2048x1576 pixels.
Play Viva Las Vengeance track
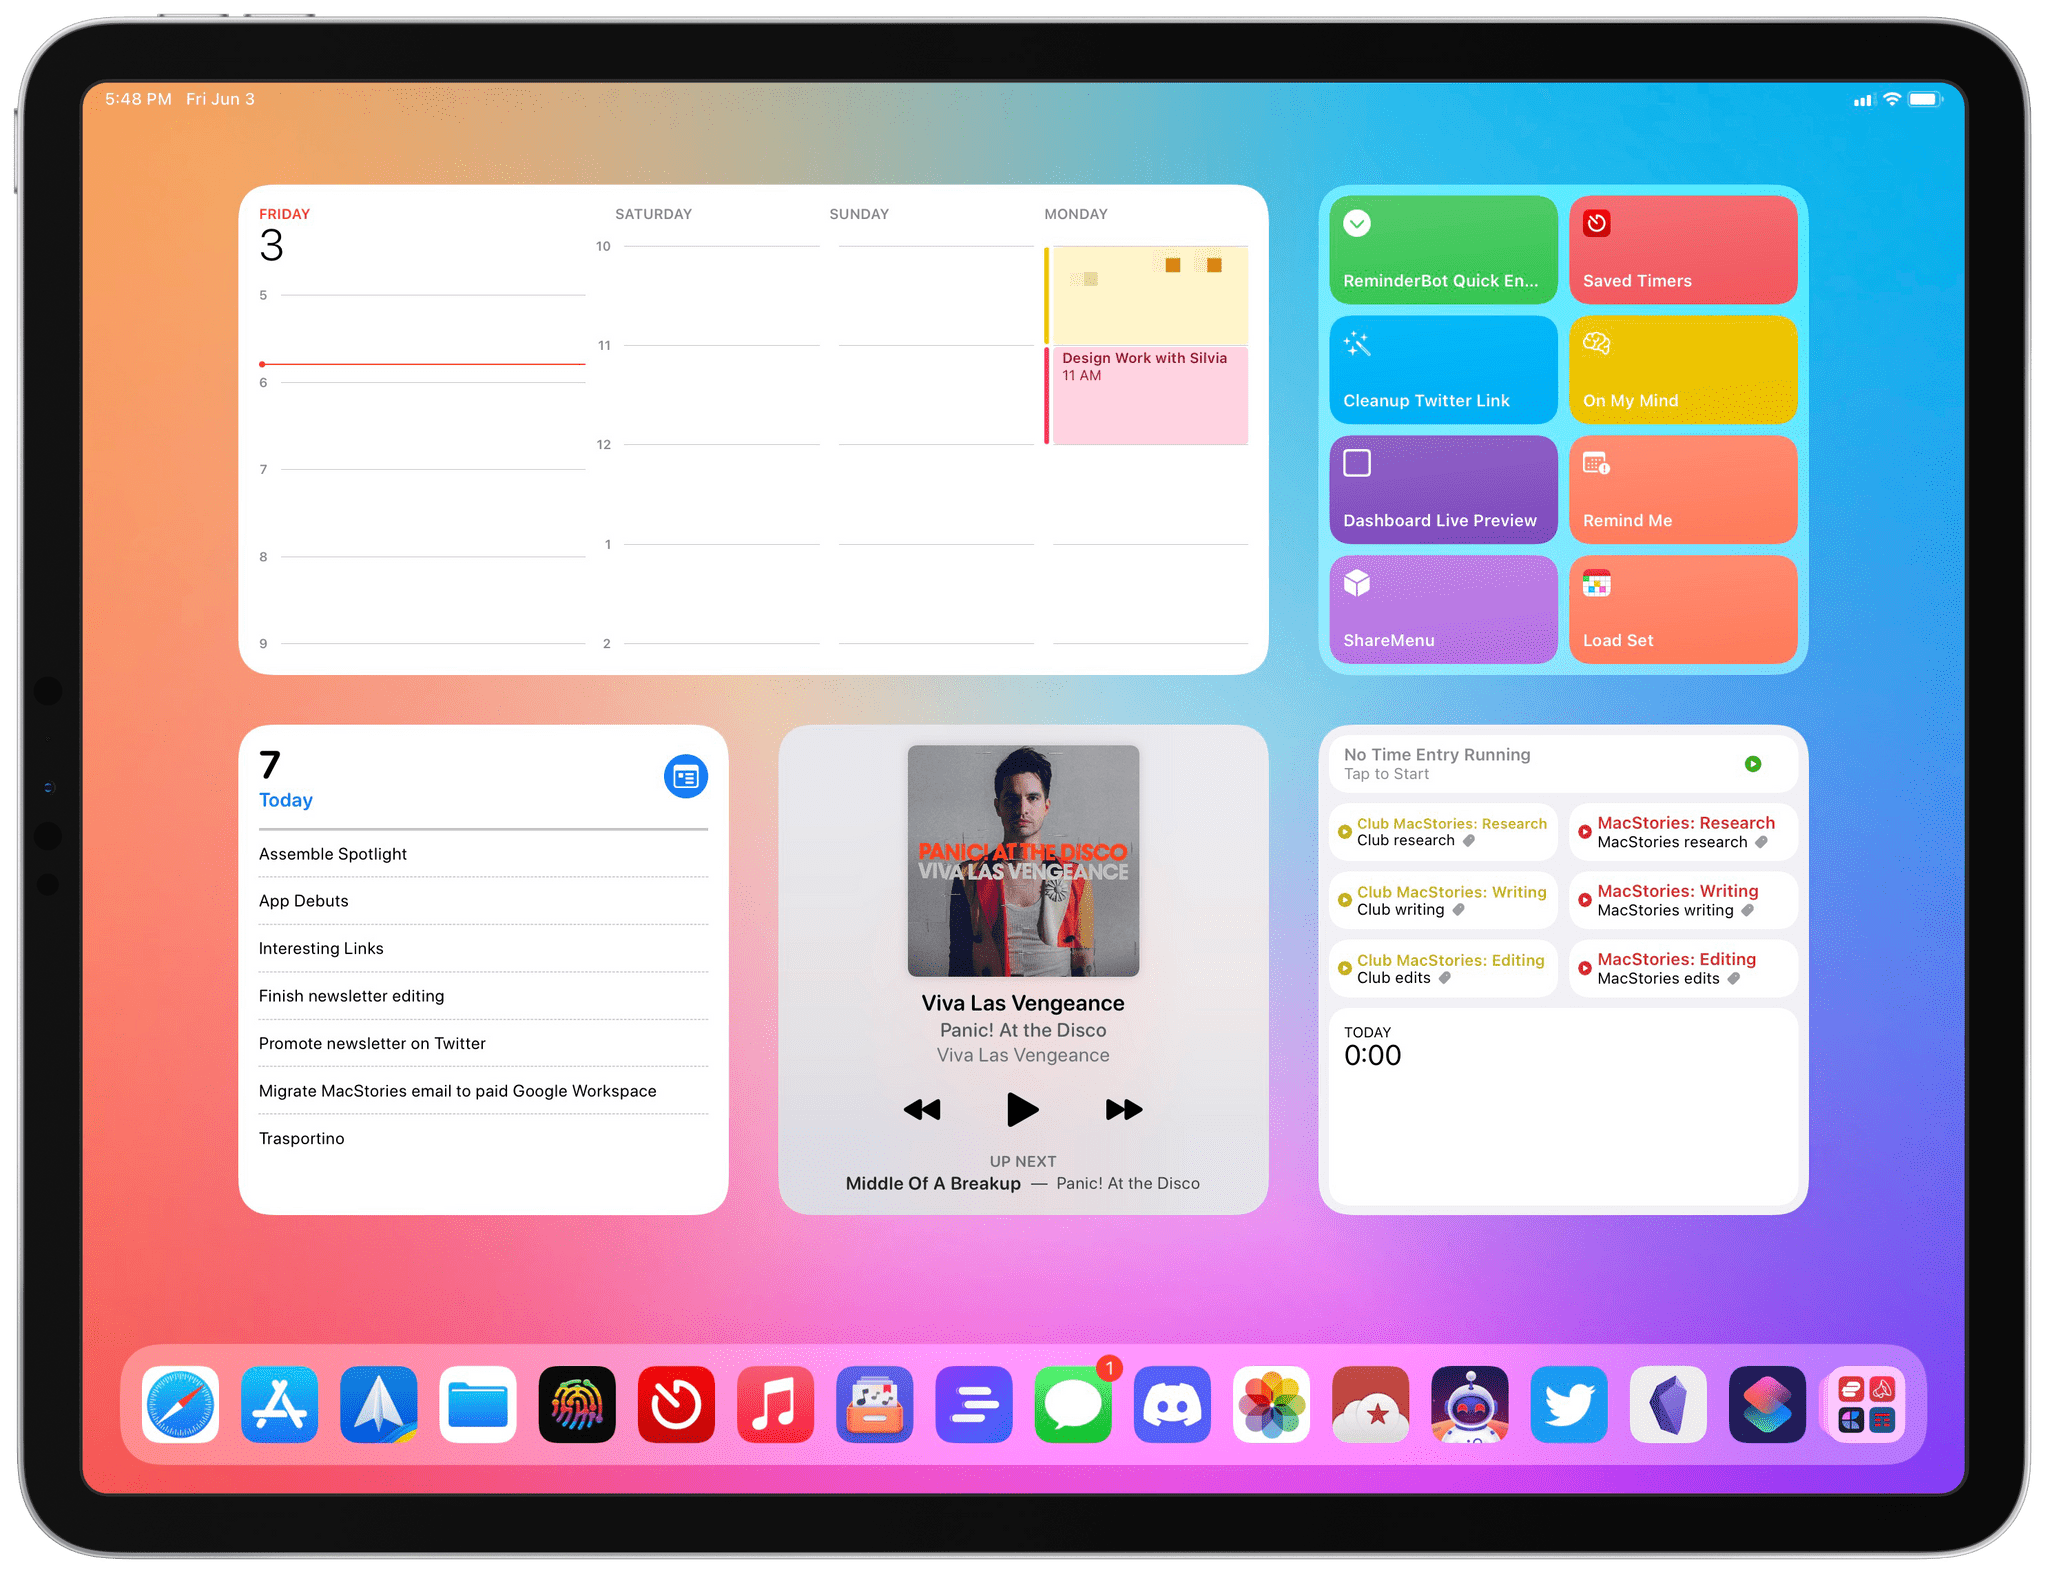pyautogui.click(x=1022, y=1109)
